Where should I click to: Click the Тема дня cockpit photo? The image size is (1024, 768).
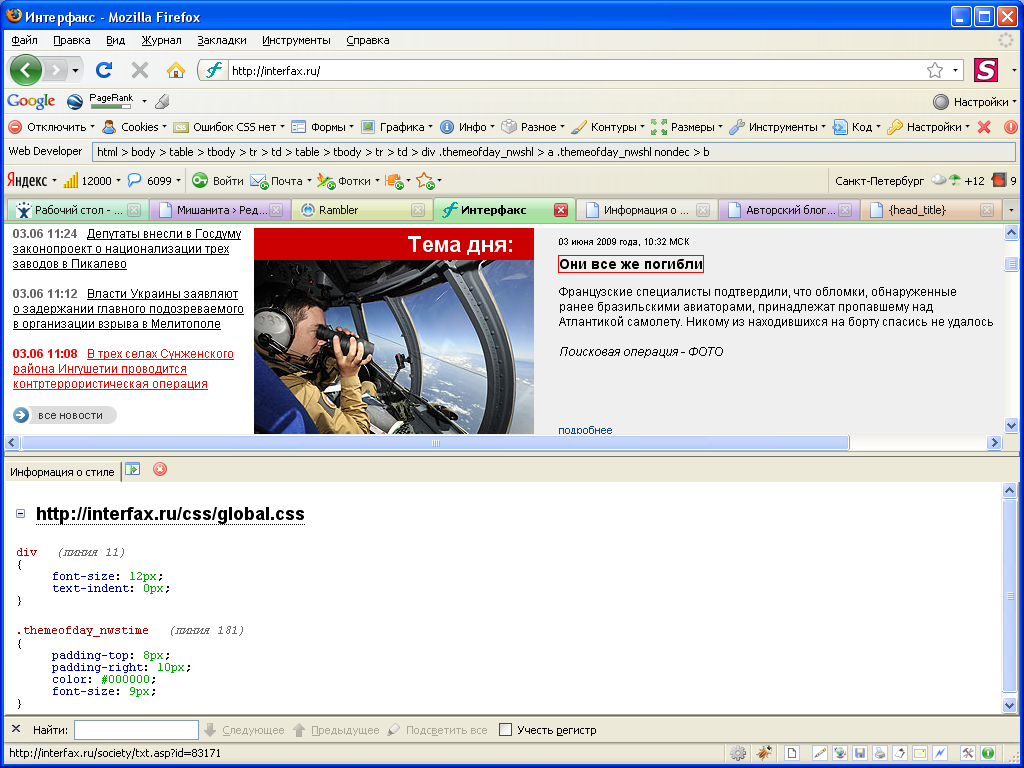click(394, 347)
